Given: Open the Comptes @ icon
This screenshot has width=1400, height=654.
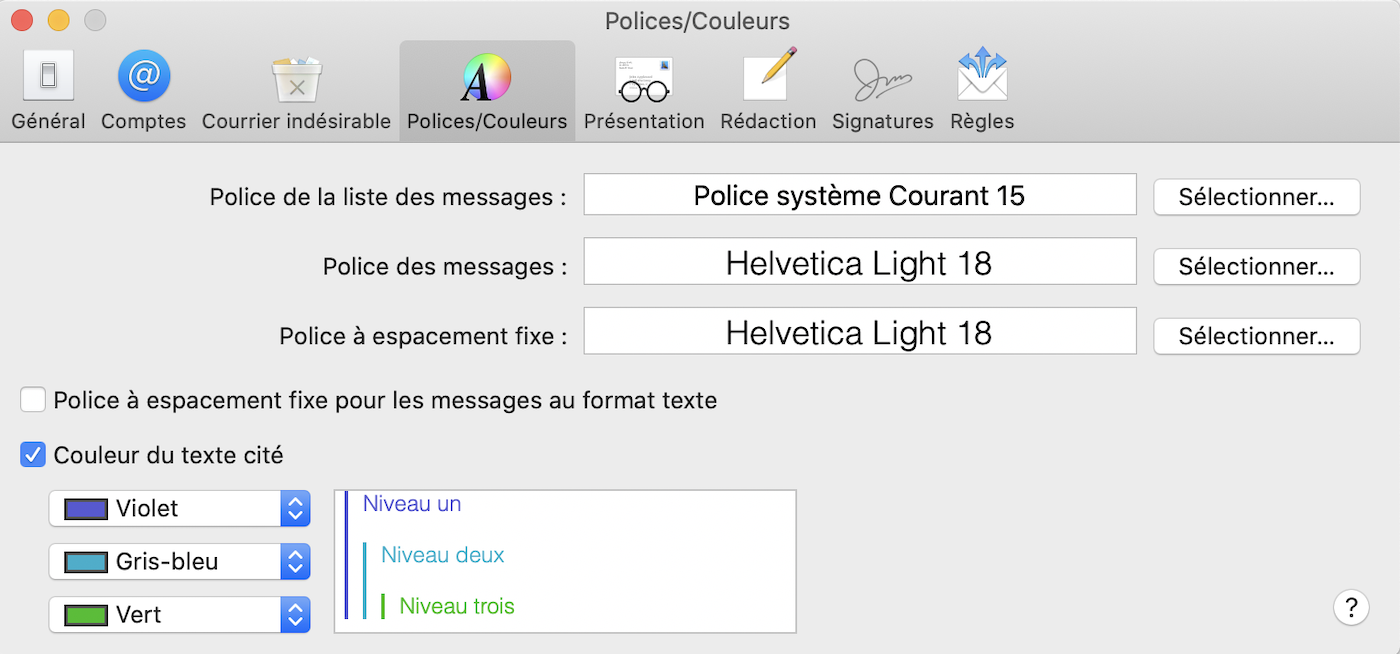Looking at the screenshot, I should pos(143,78).
